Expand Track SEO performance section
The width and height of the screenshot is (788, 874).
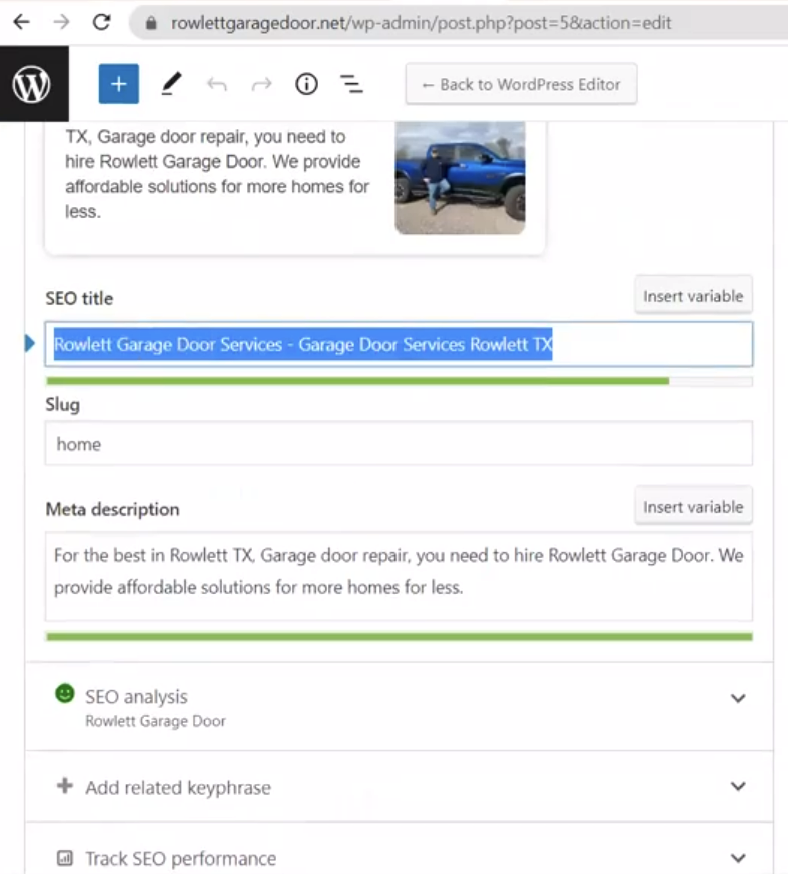pos(738,858)
